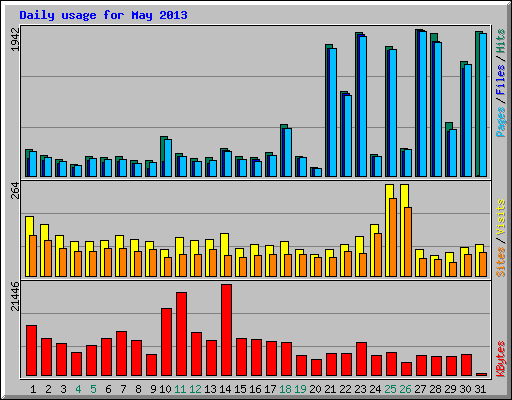512x400 pixels.
Task: Click the 'Daily usage for May 2013' title
Action: [x=103, y=15]
